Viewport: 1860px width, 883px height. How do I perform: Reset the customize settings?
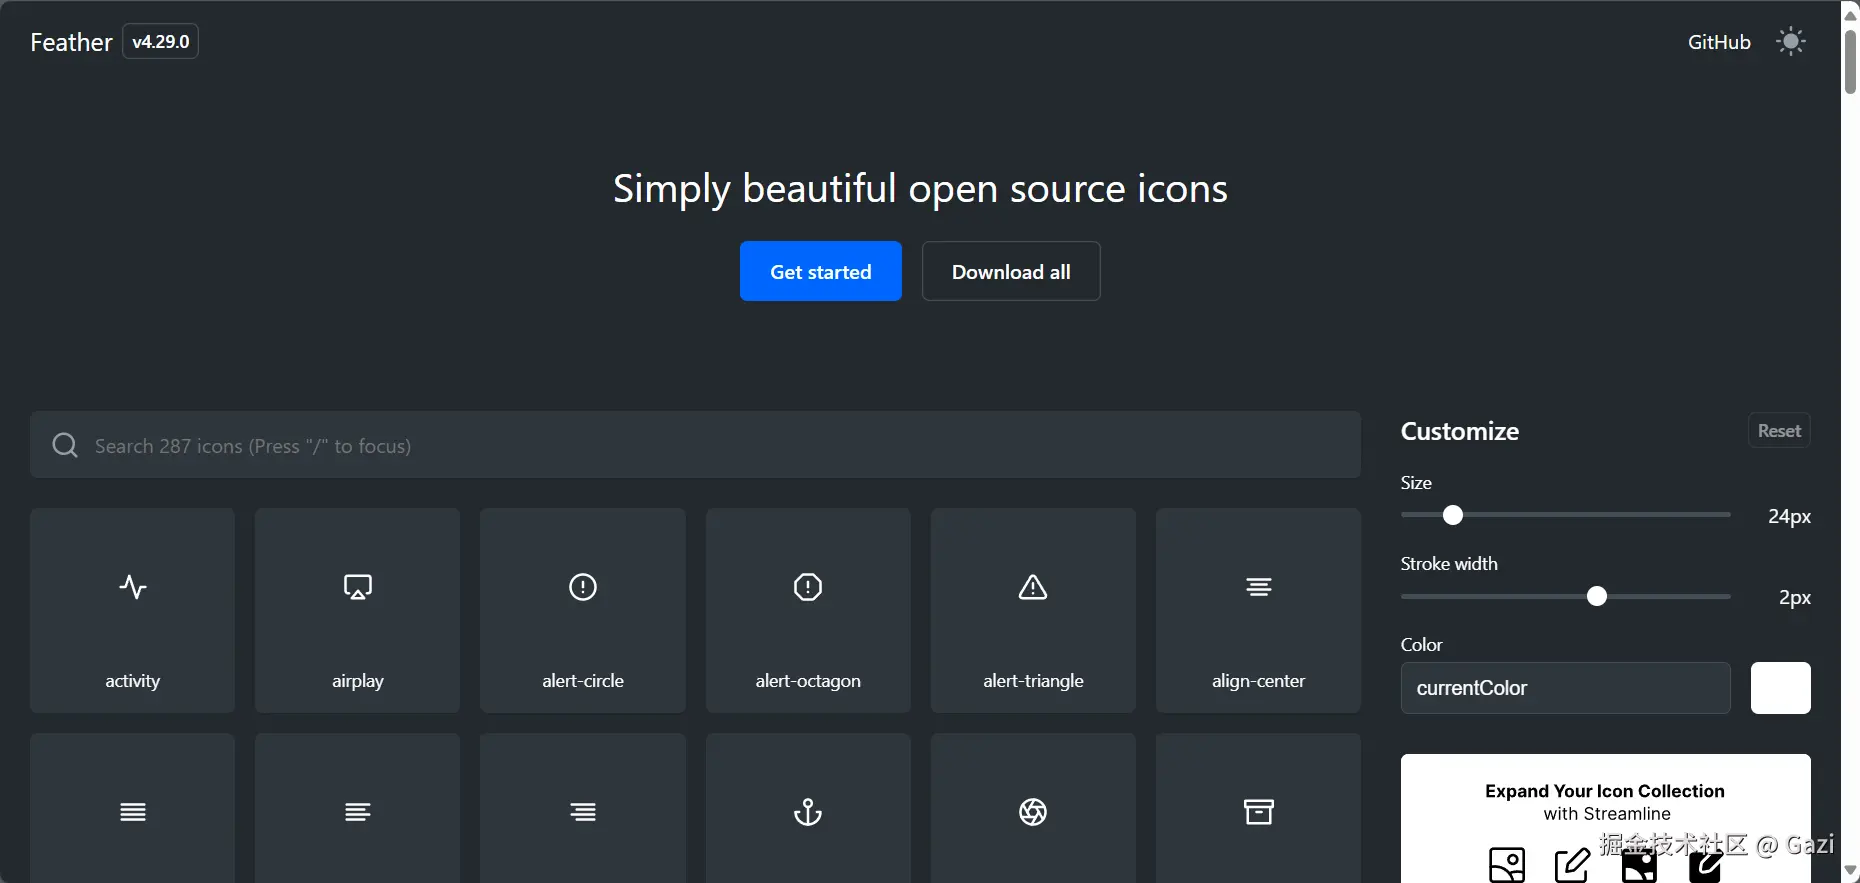[1779, 430]
